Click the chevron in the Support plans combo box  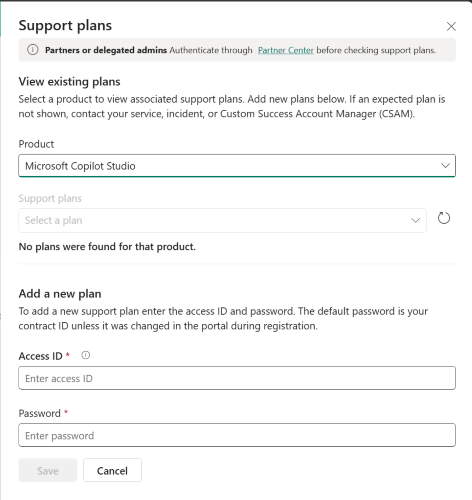415,220
